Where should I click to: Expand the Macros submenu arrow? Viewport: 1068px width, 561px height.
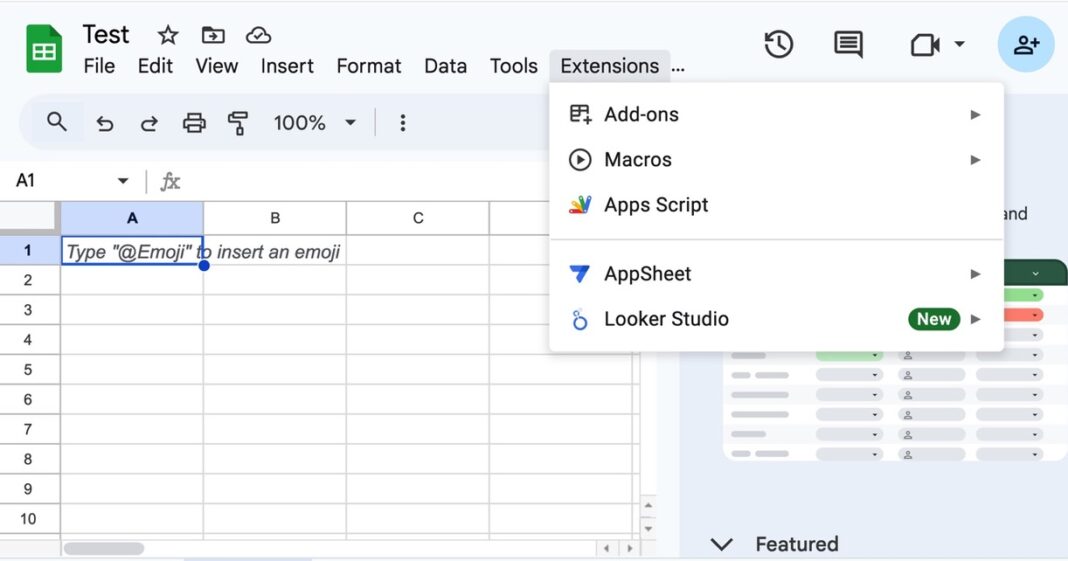(975, 160)
